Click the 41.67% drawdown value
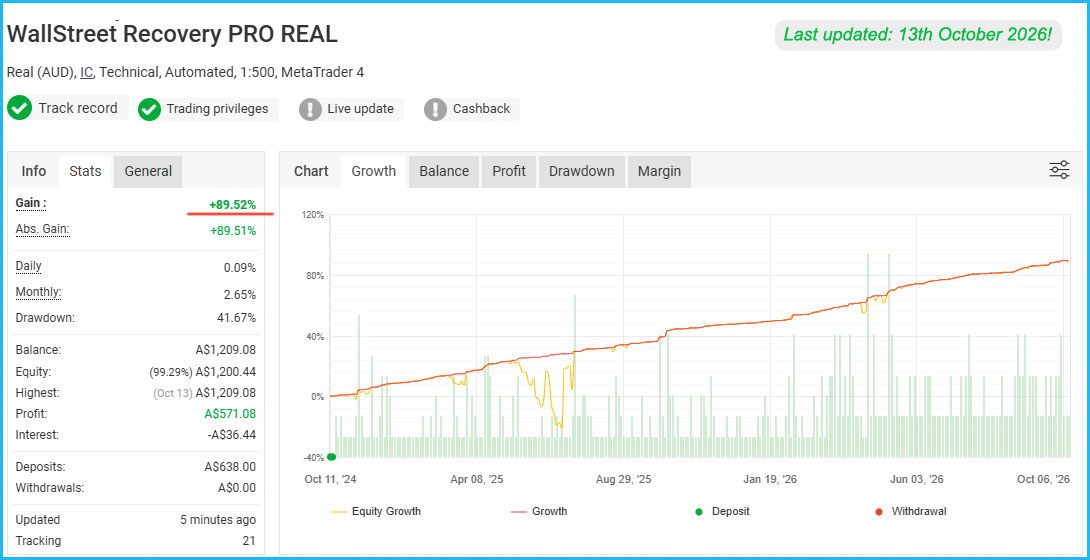Image resolution: width=1090 pixels, height=560 pixels. [x=236, y=318]
